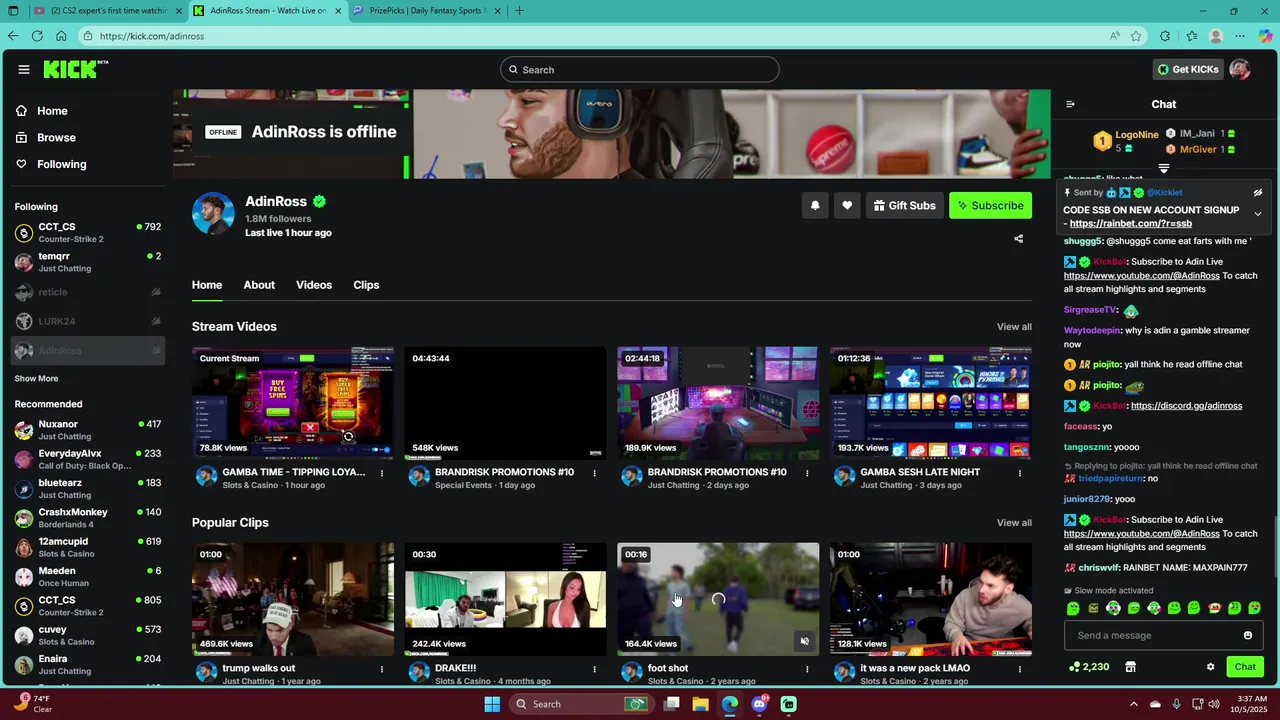The height and width of the screenshot is (720, 1280).
Task: Open EverydayAlvx recommended channel
Action: pos(88,459)
